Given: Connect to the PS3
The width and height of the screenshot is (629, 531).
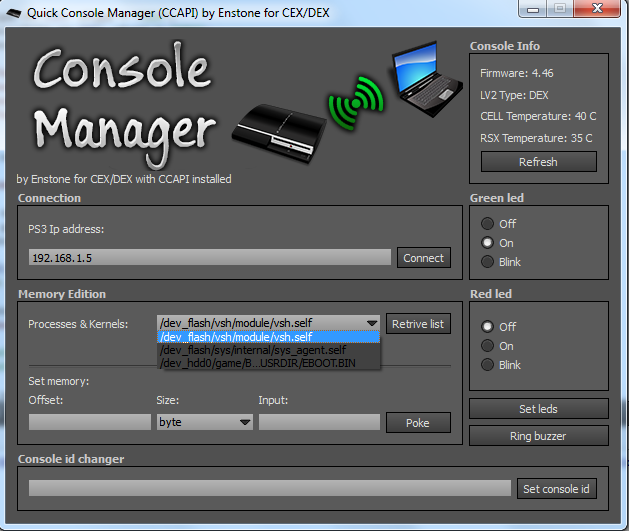Looking at the screenshot, I should (x=424, y=257).
